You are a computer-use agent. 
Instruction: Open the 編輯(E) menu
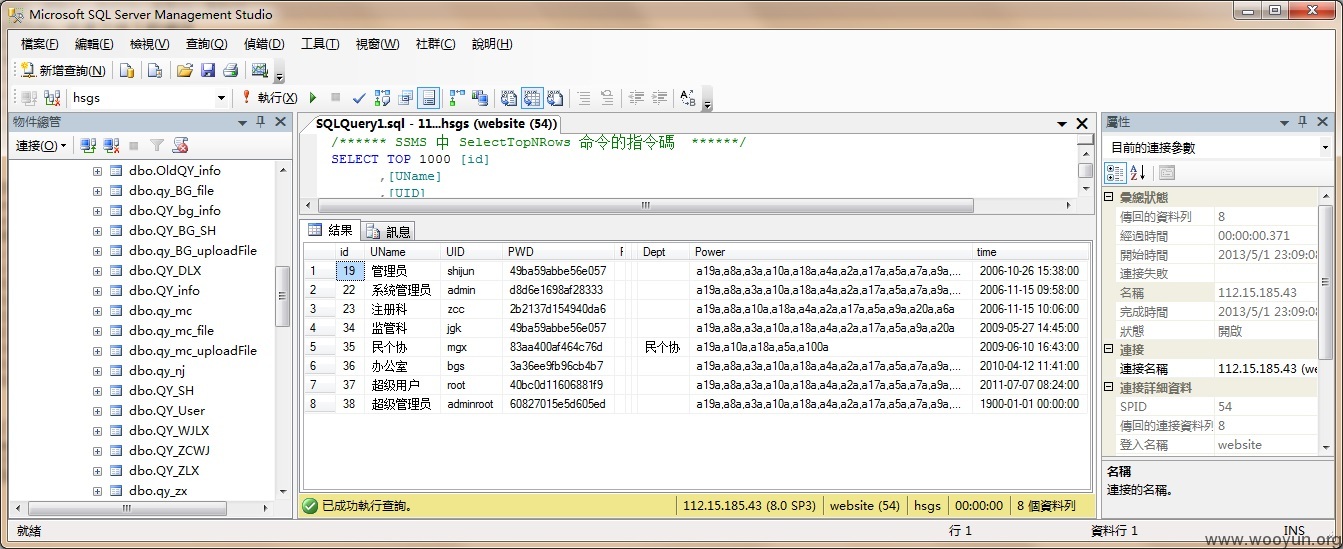point(94,44)
